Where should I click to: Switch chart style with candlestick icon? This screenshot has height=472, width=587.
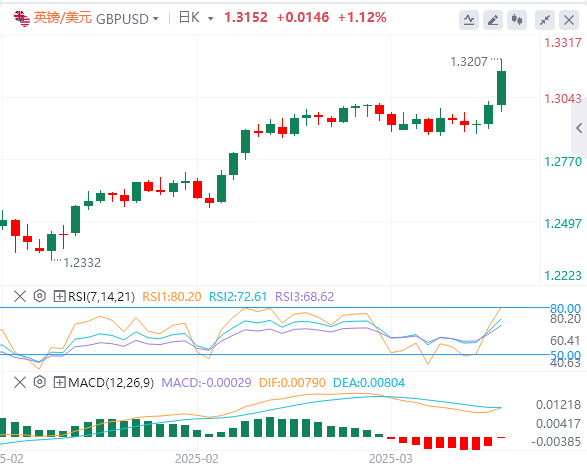point(517,20)
